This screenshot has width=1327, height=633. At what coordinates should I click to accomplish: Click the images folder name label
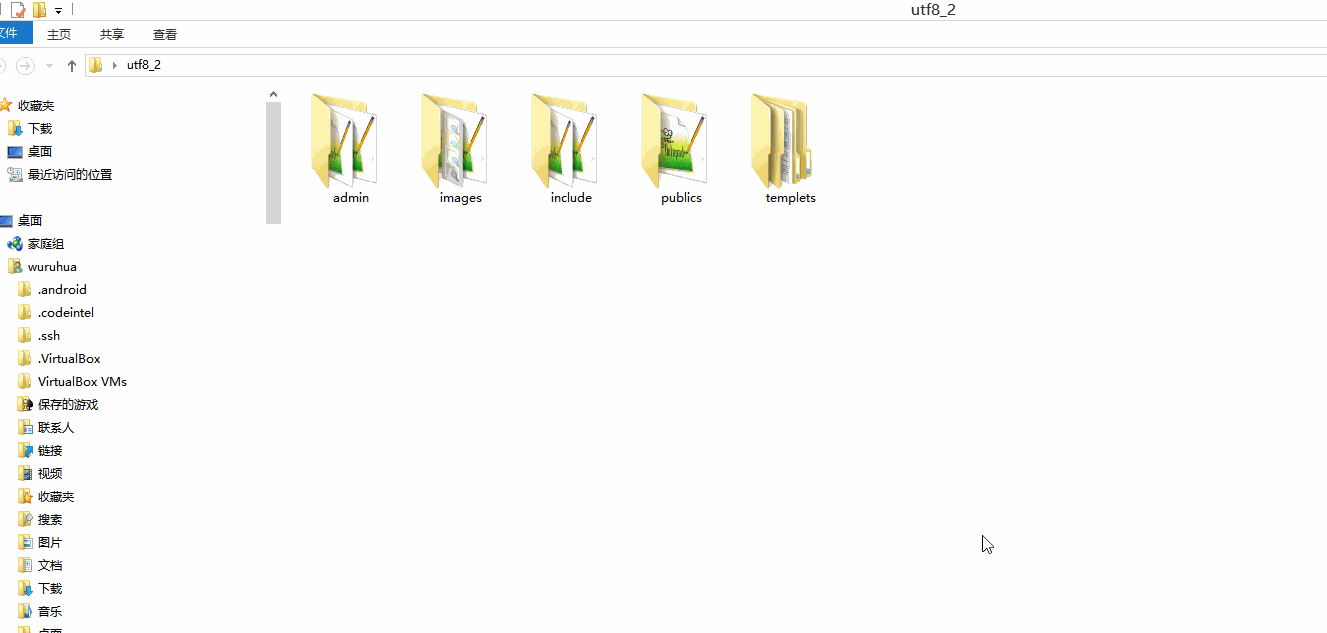[x=461, y=198]
